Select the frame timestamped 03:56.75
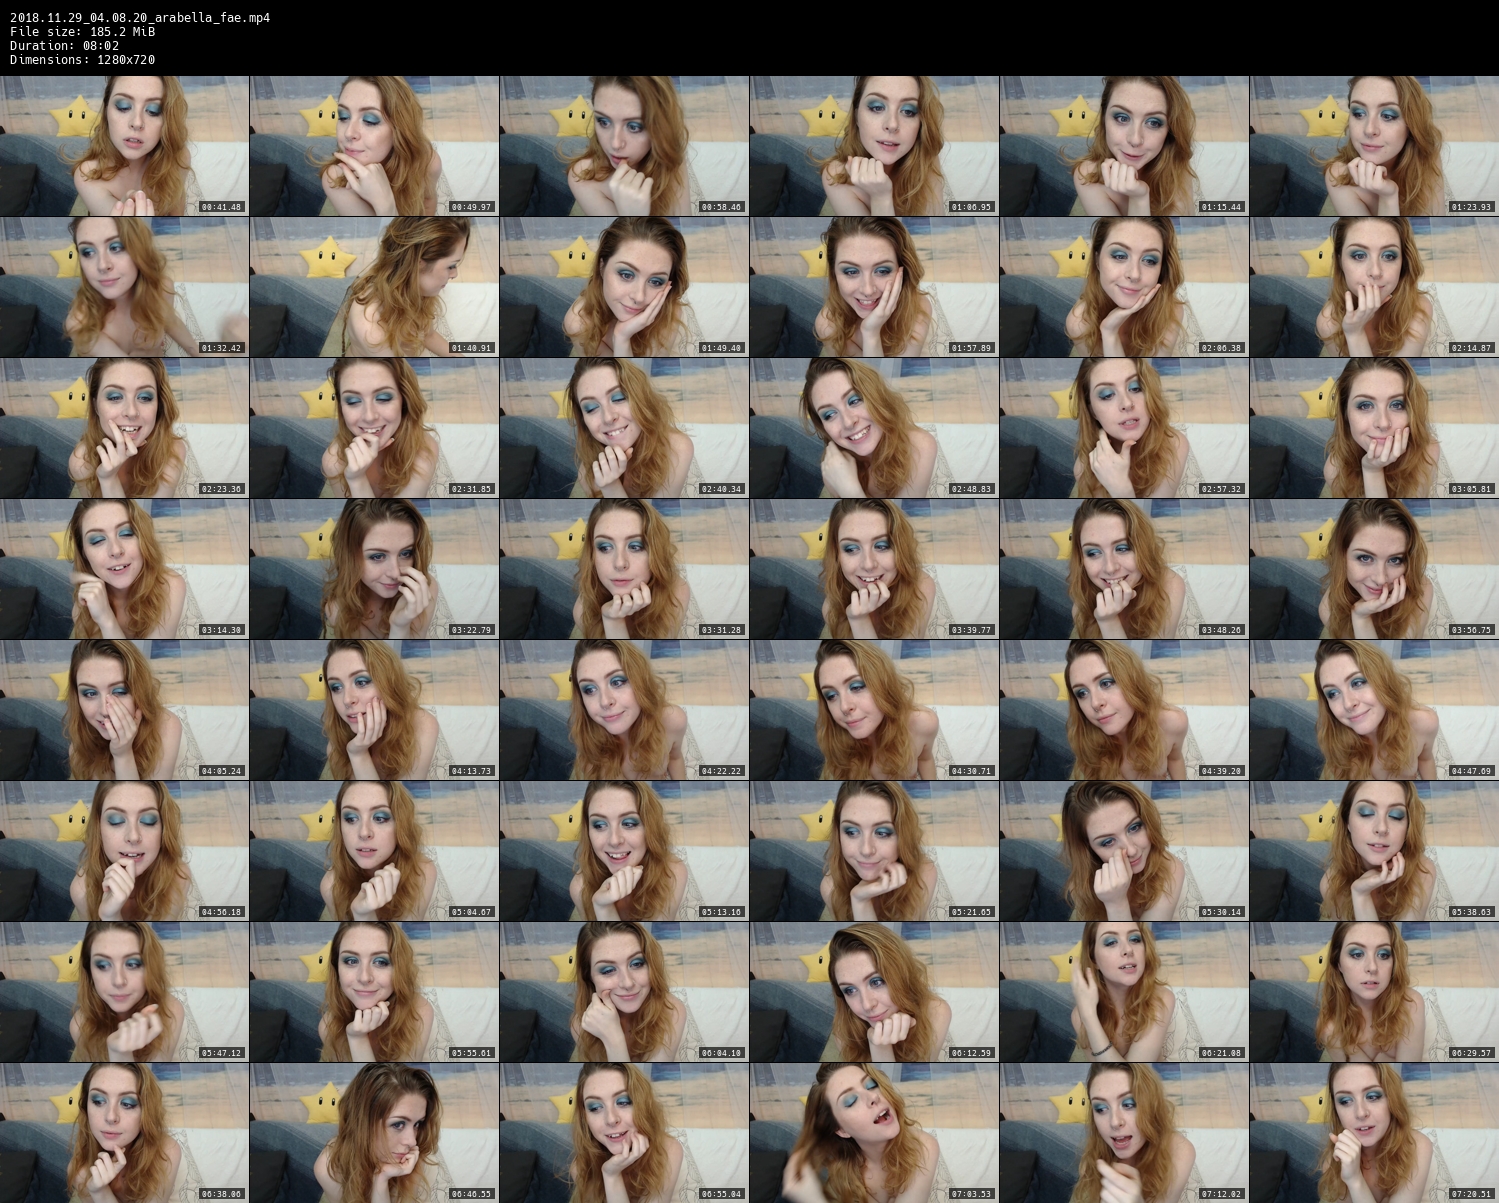Viewport: 1499px width, 1203px height. [x=1374, y=569]
